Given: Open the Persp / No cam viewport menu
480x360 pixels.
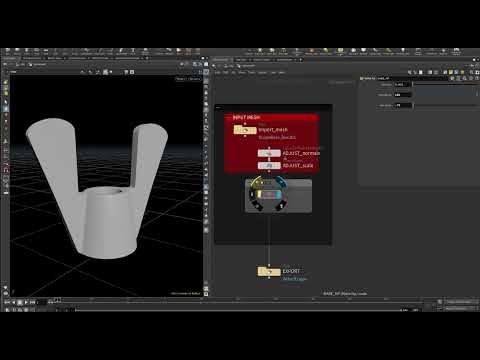Looking at the screenshot, I should point(188,79).
